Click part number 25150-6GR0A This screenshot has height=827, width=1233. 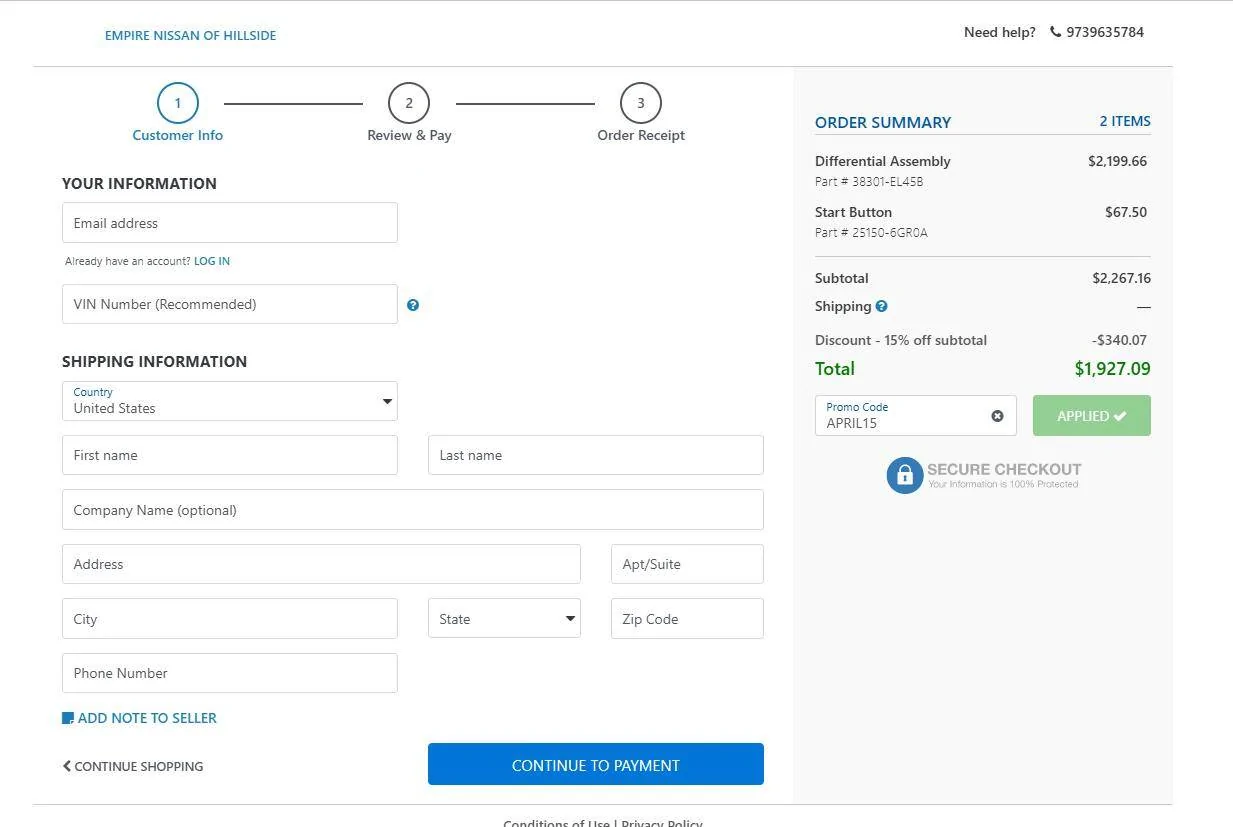click(x=871, y=233)
